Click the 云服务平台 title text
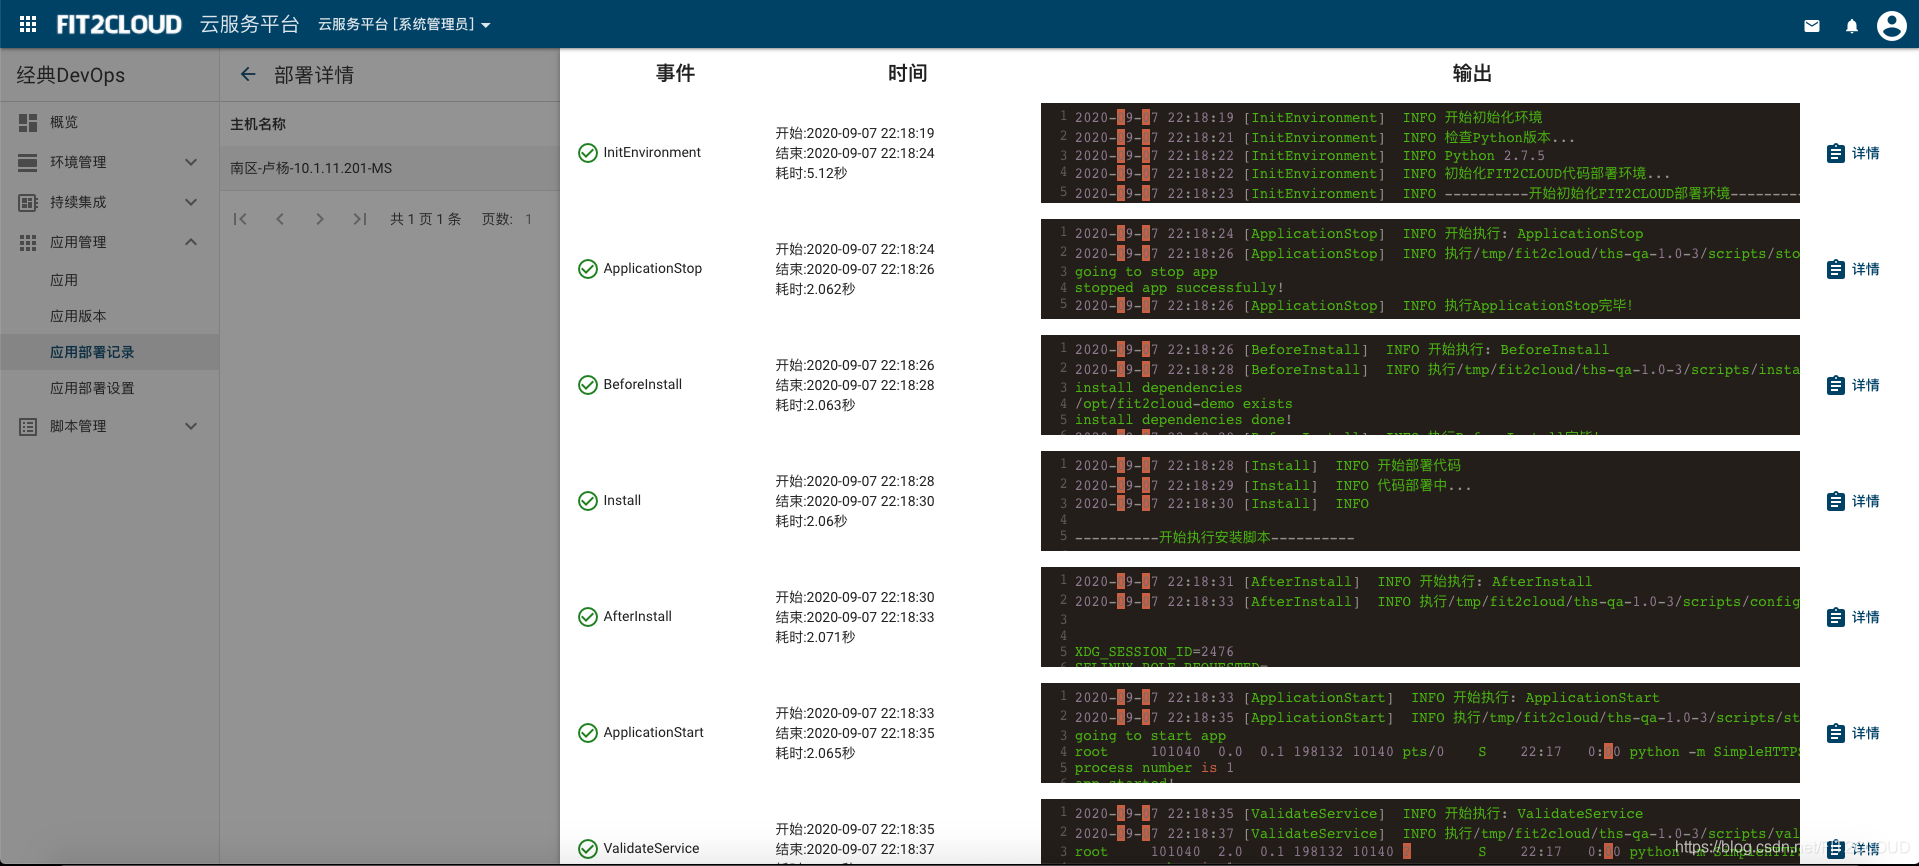 250,24
